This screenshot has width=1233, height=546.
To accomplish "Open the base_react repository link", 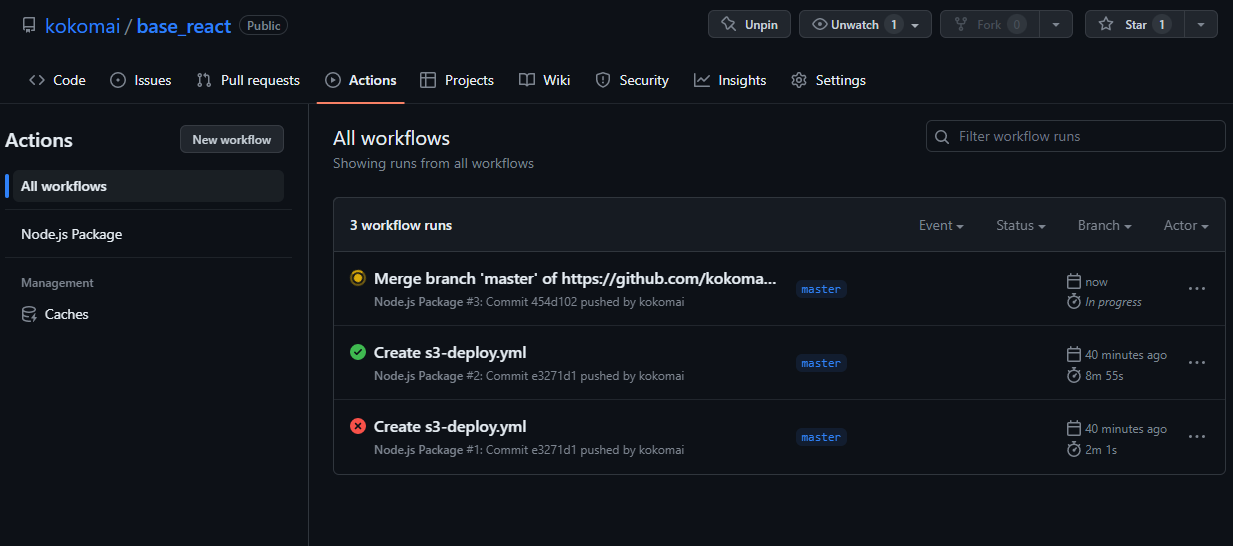I will tap(184, 25).
